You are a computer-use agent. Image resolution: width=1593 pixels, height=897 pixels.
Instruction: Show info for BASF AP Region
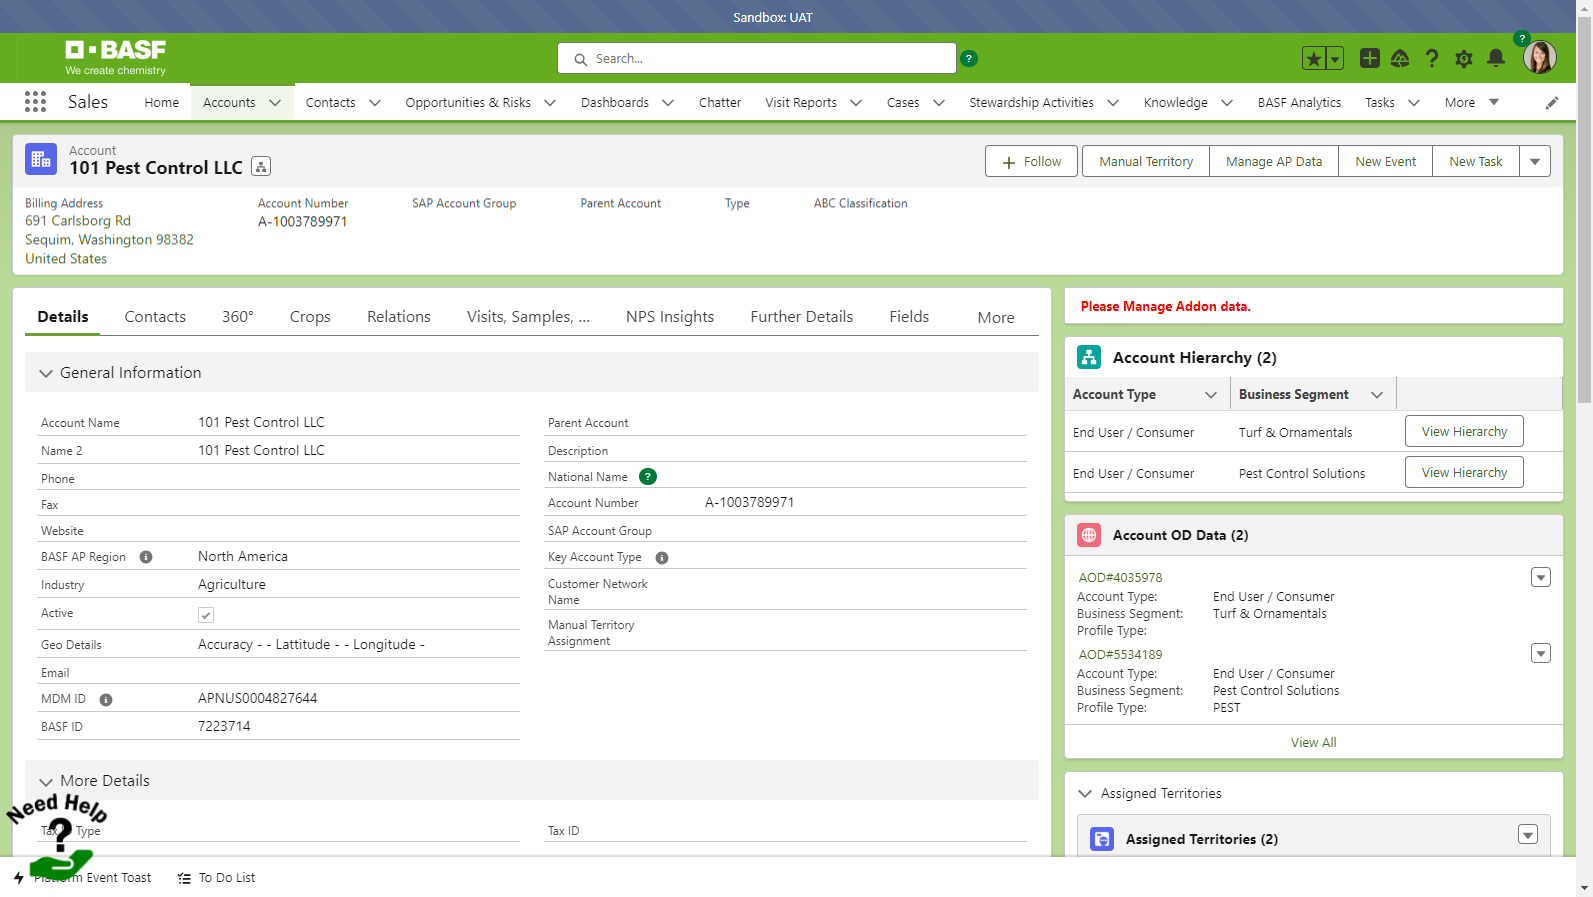[146, 557]
